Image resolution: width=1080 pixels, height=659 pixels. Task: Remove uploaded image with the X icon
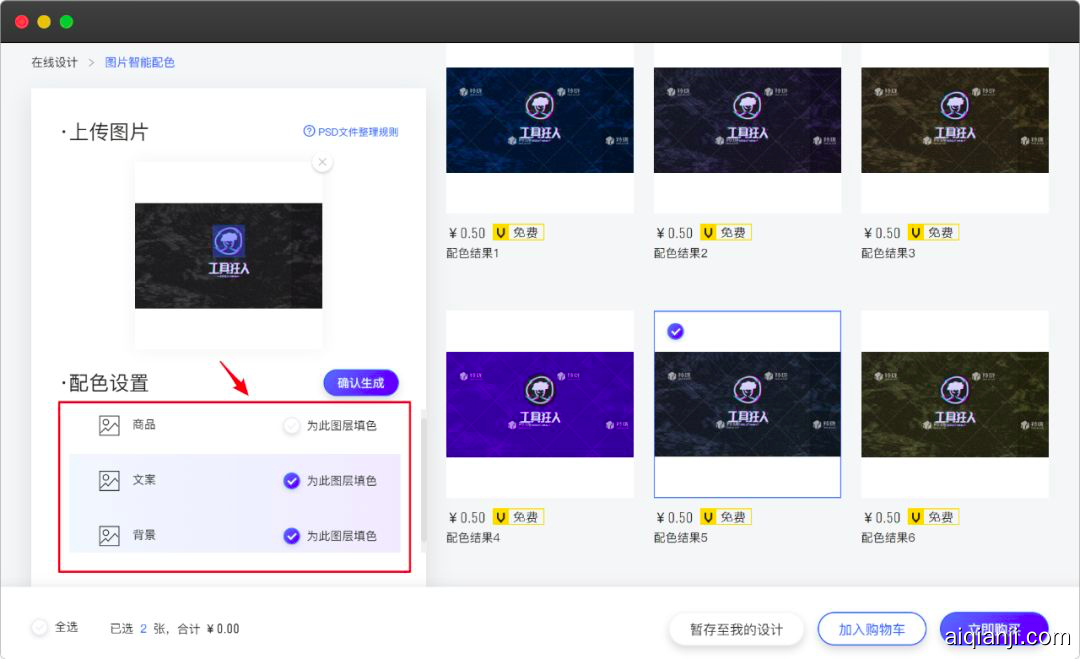[x=322, y=162]
